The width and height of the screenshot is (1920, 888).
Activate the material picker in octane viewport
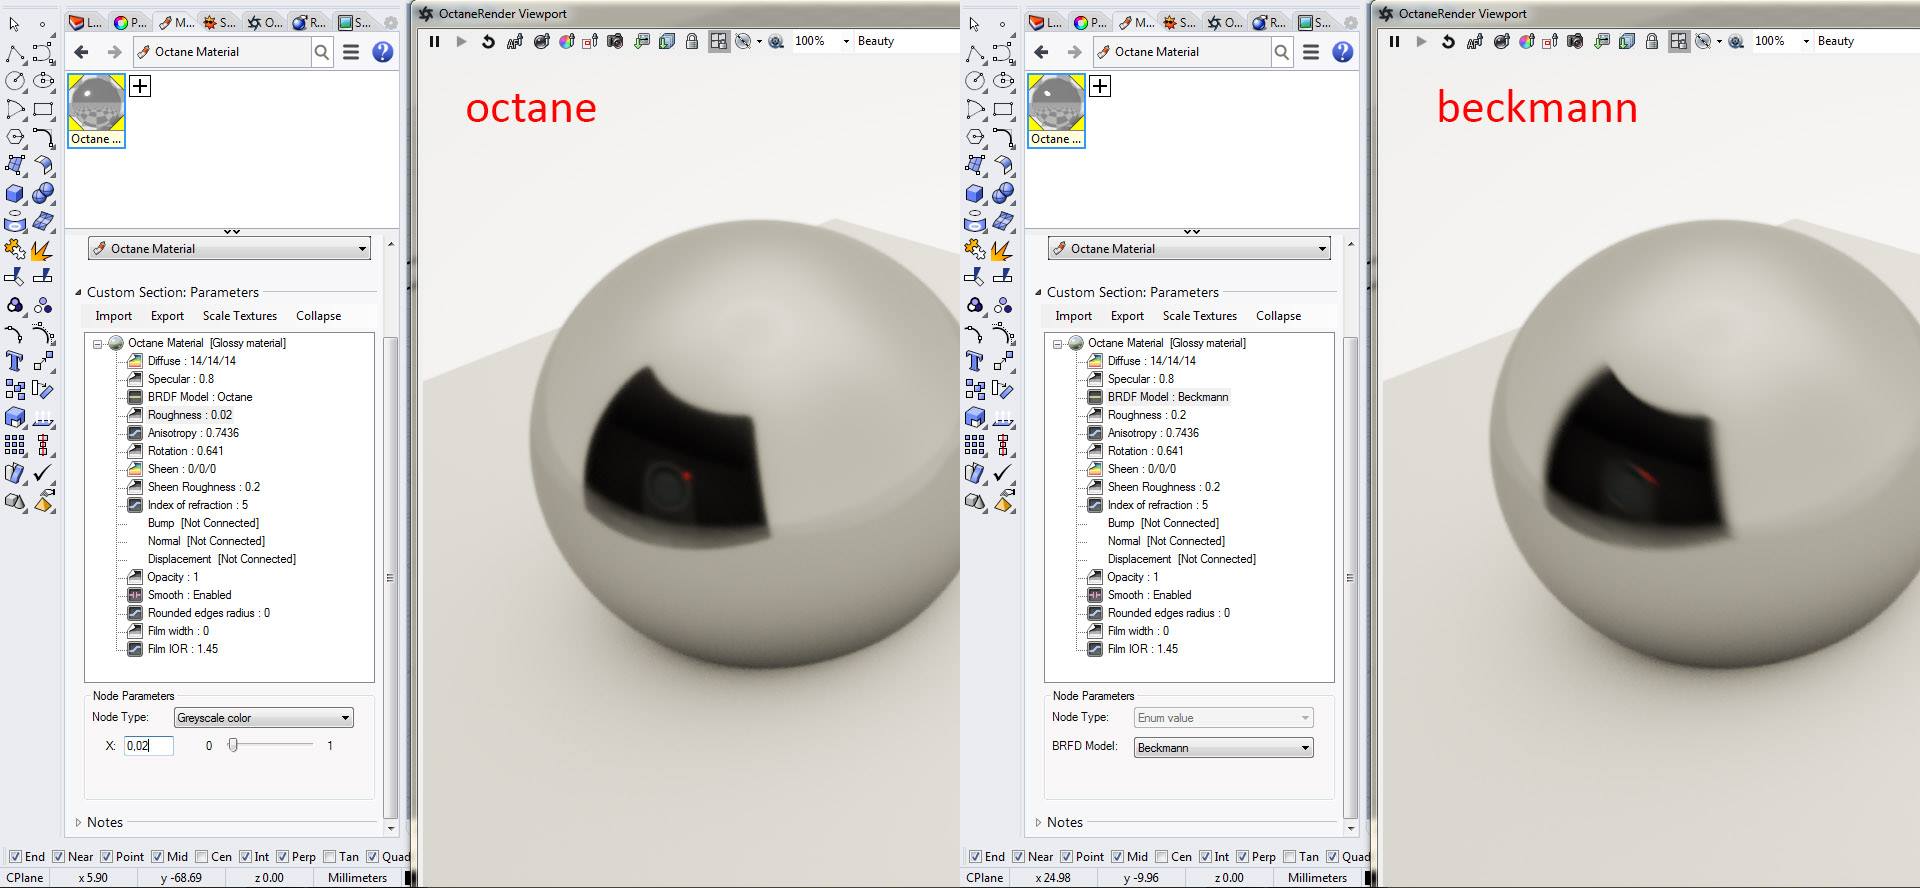click(541, 41)
